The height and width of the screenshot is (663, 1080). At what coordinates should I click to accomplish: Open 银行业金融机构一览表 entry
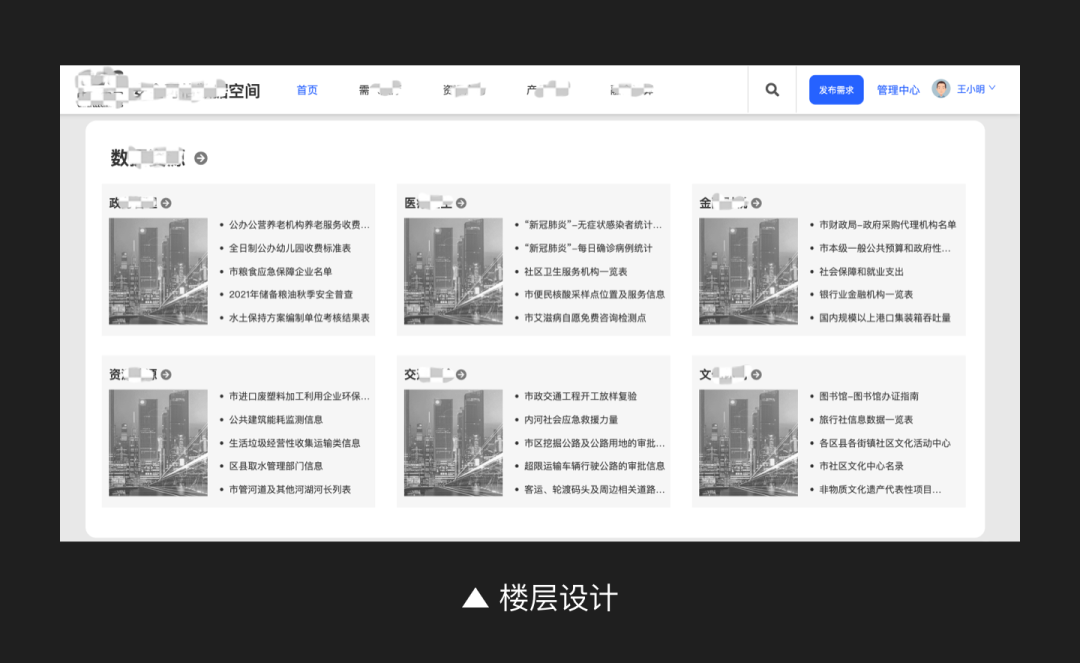coord(866,294)
